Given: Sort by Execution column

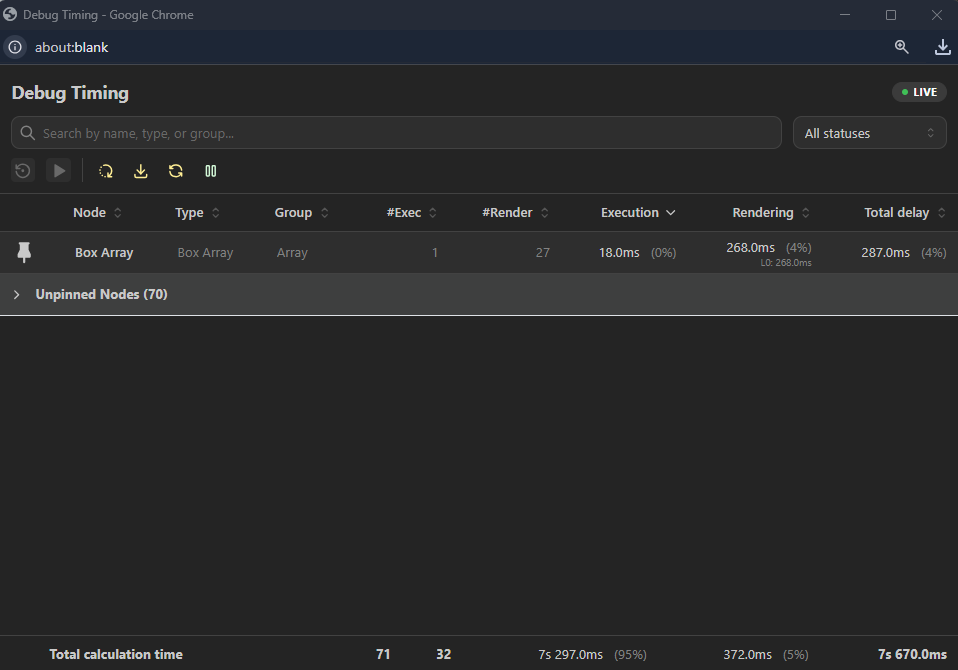Looking at the screenshot, I should click(637, 213).
